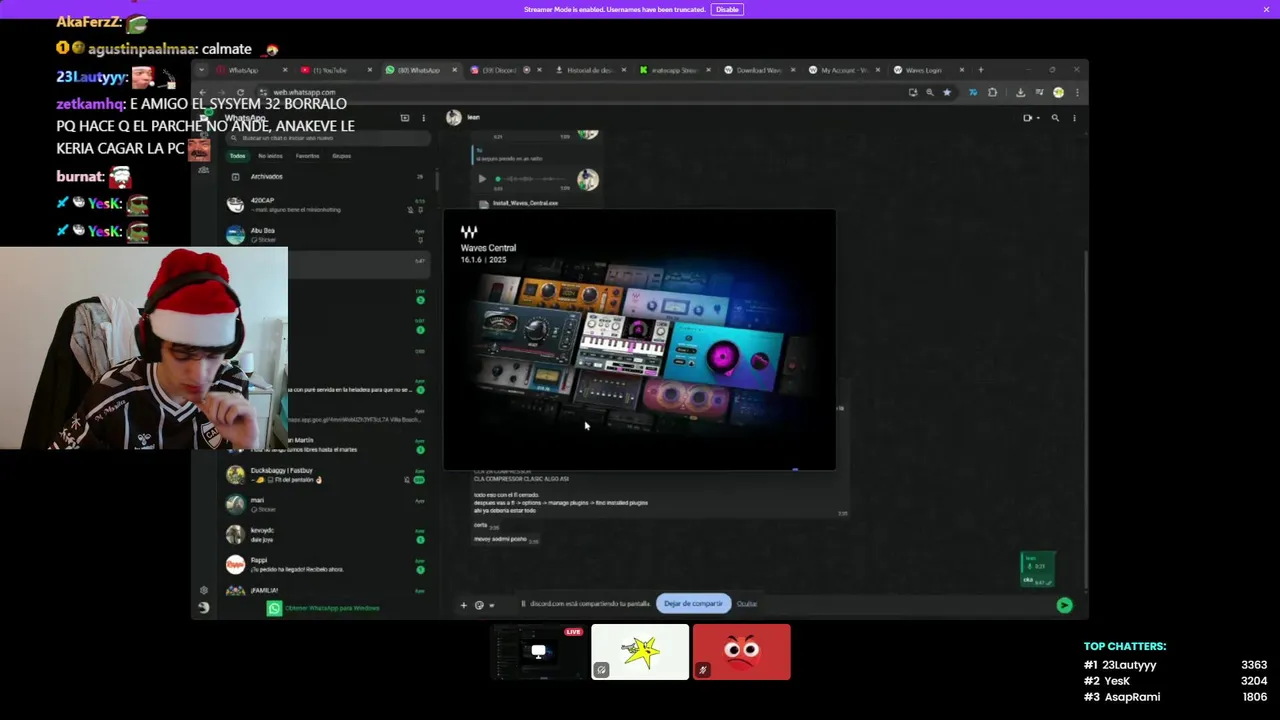The image size is (1280, 720).
Task: Open the Install_Waves_Central.exe file message
Action: [525, 203]
